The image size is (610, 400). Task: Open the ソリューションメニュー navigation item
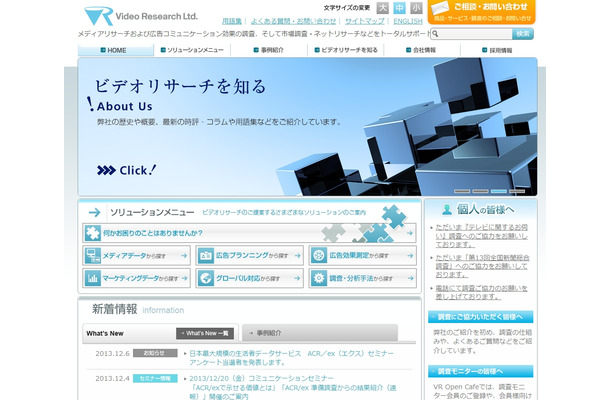(192, 50)
